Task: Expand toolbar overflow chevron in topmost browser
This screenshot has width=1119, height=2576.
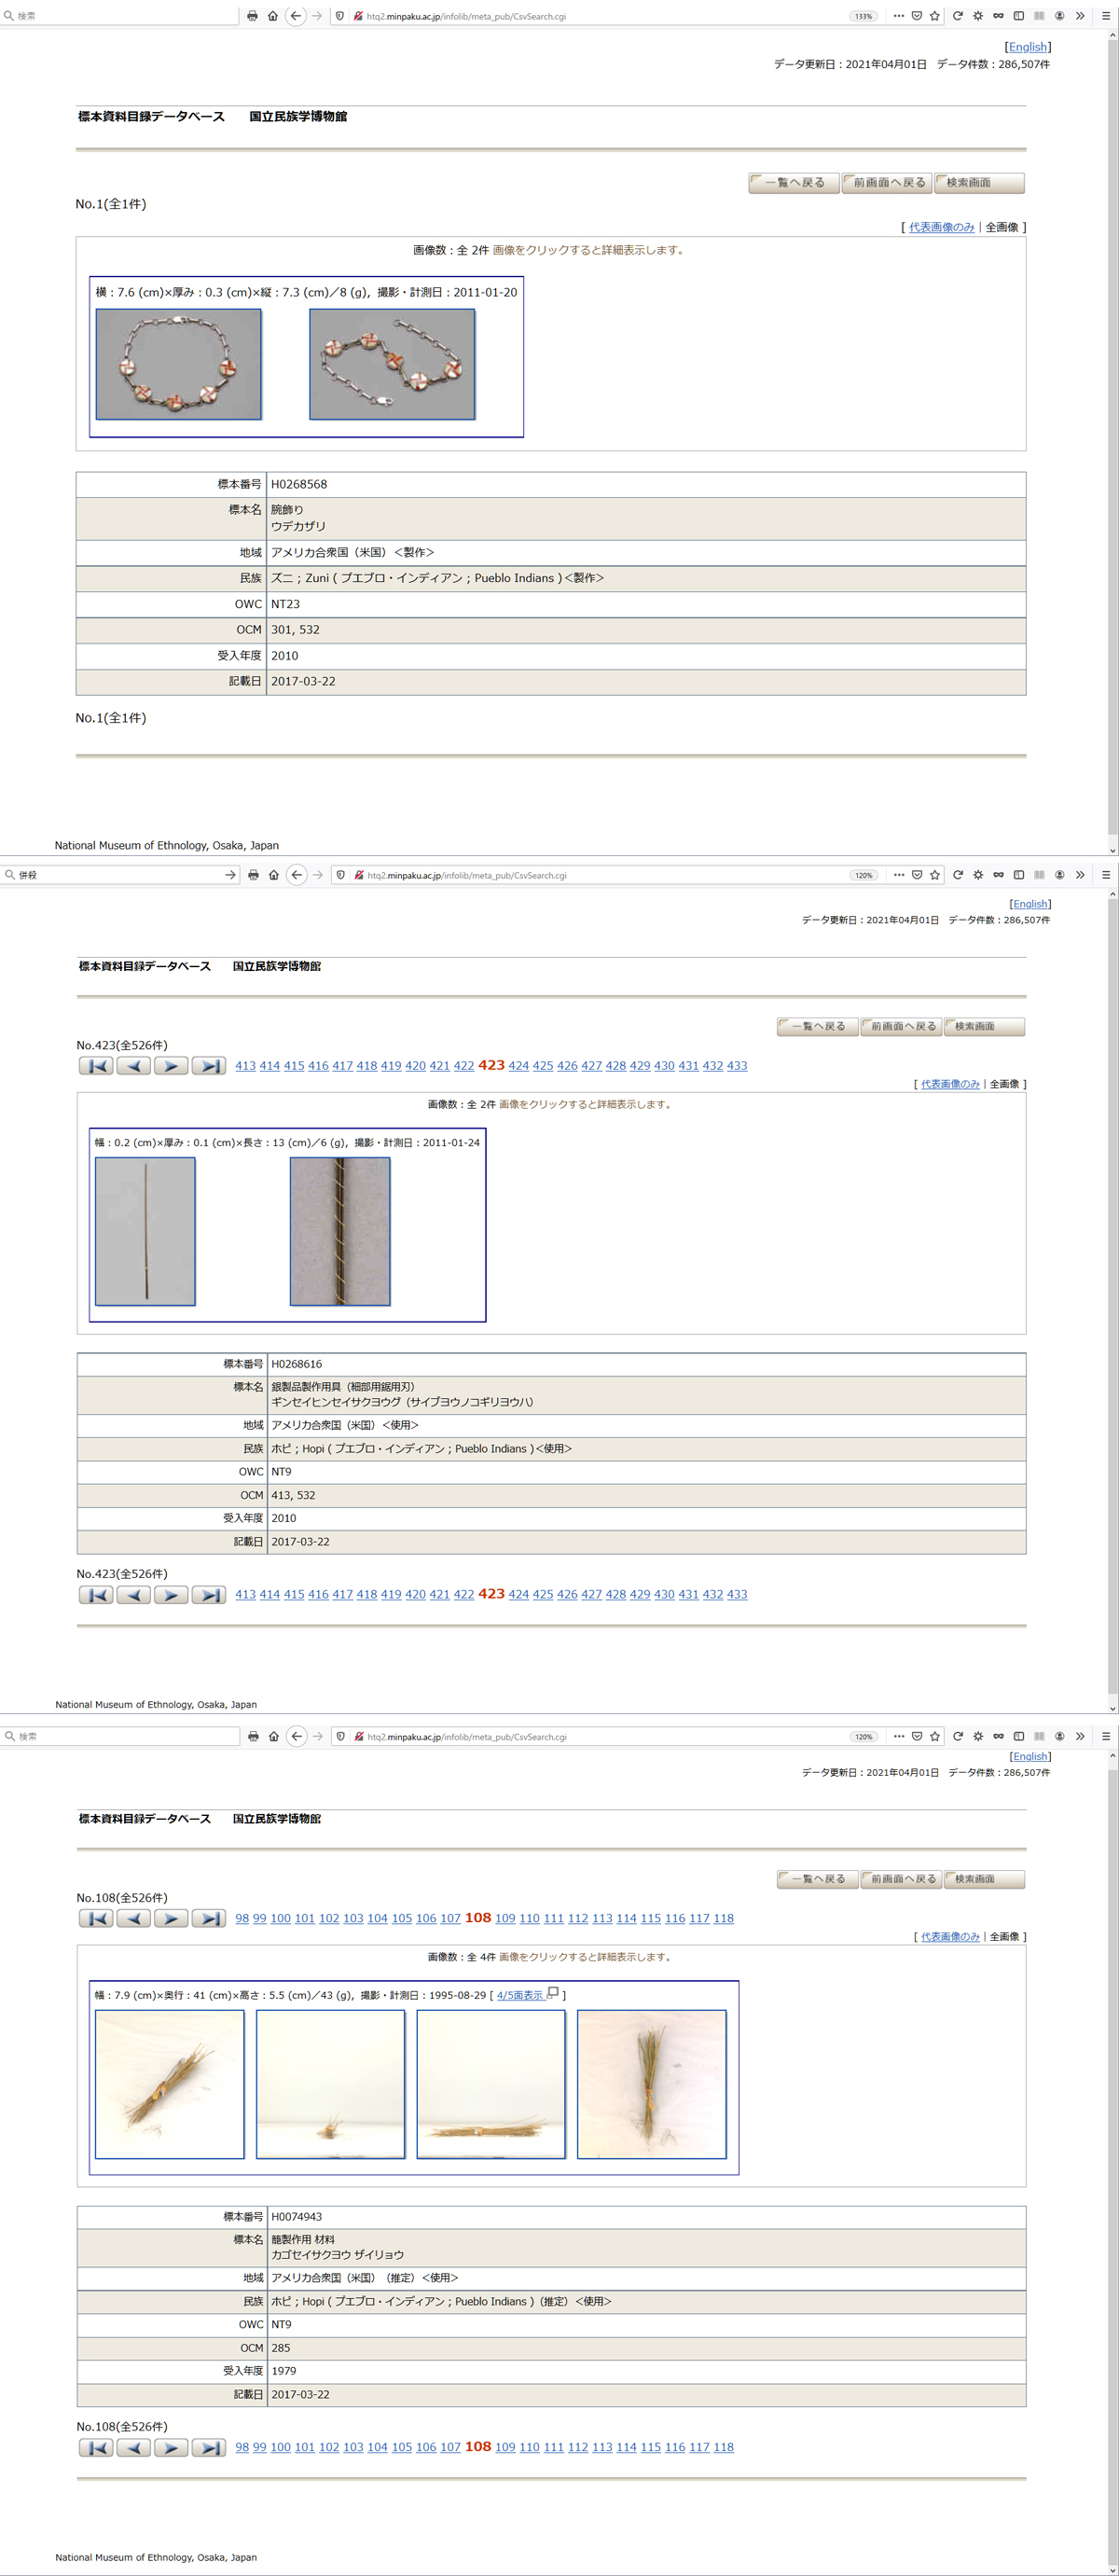Action: point(1080,16)
